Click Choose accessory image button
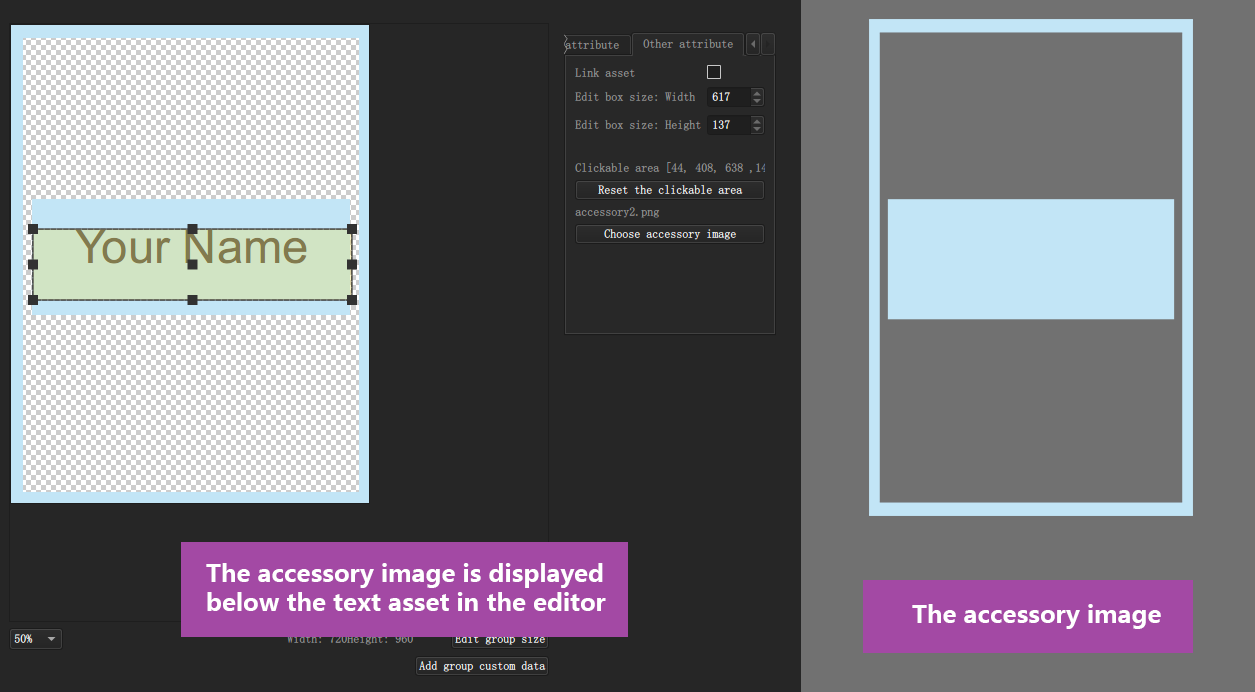The width and height of the screenshot is (1255, 692). point(670,234)
